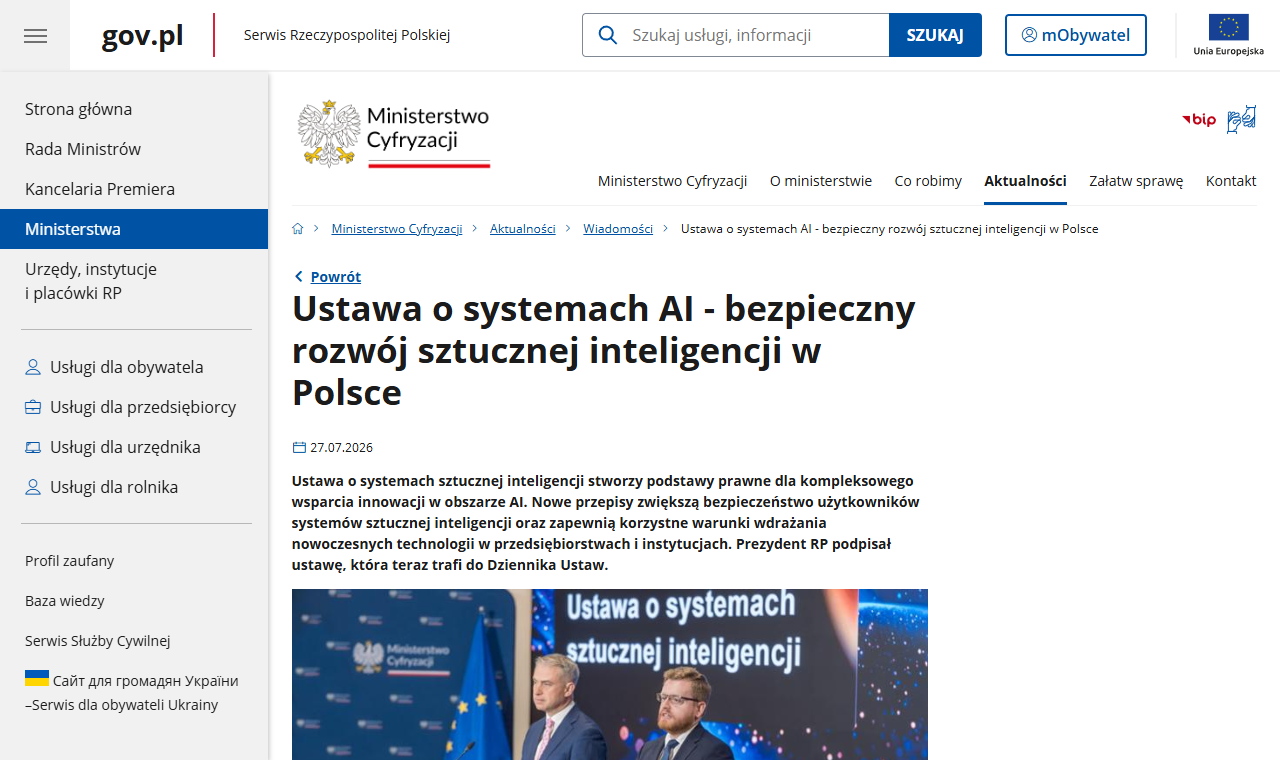Click the sign language icon
Image resolution: width=1280 pixels, height=760 pixels.
click(1241, 120)
